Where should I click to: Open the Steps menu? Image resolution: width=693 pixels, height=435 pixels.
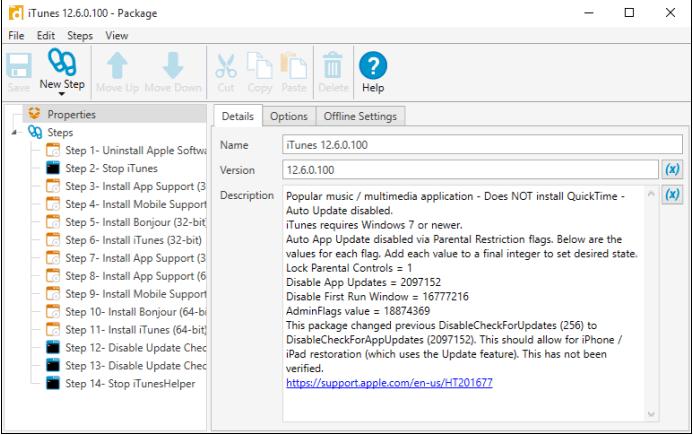pyautogui.click(x=80, y=35)
